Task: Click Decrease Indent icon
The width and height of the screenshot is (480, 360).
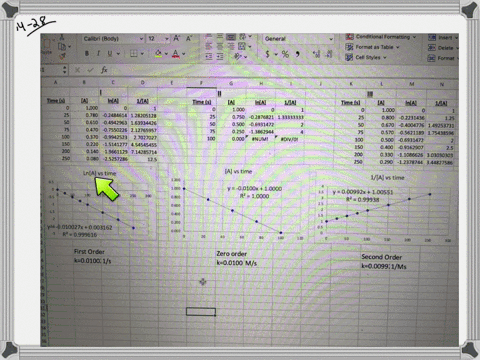Action: (x=209, y=57)
